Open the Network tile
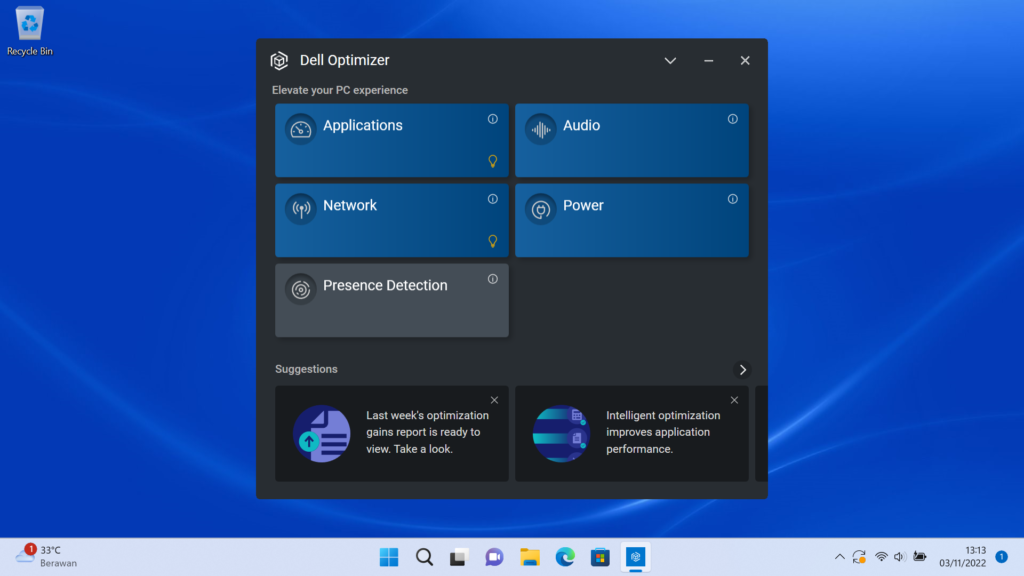Image resolution: width=1024 pixels, height=576 pixels. [391, 220]
